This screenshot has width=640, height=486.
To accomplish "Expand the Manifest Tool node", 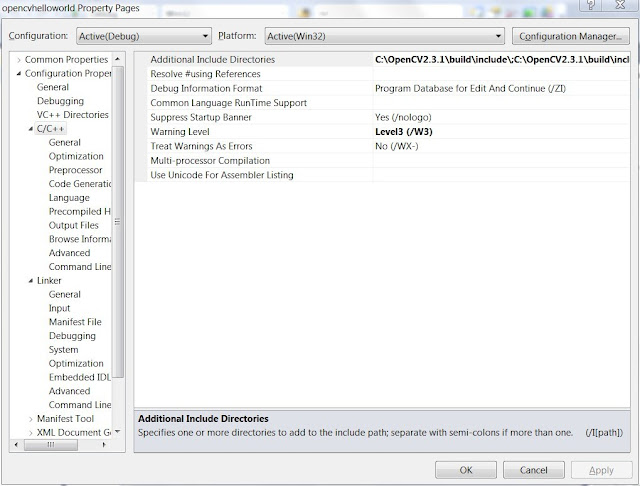I will click(31, 419).
